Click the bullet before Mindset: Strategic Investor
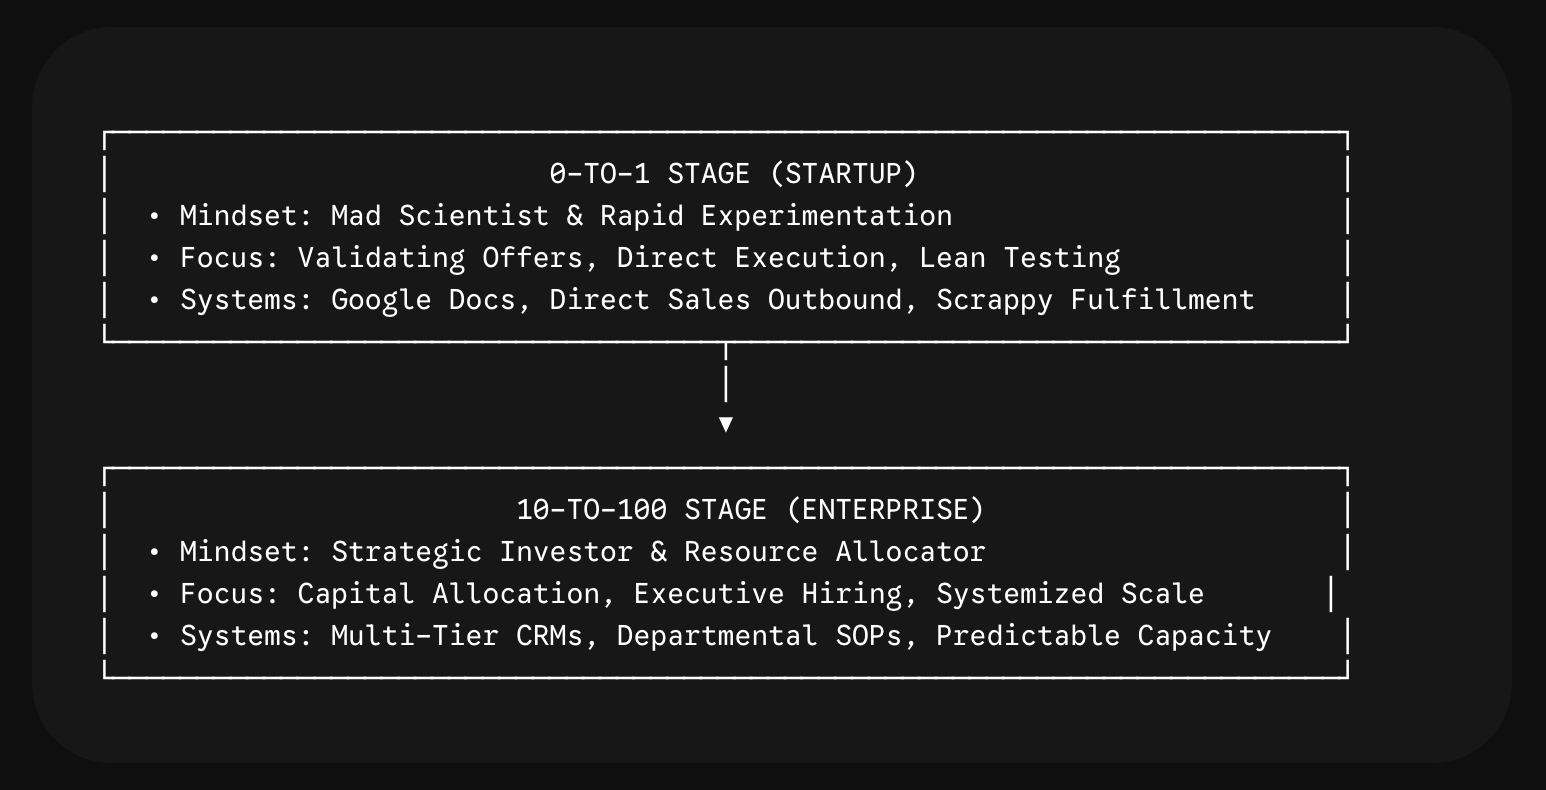Screen dimensions: 1546x790 [154, 552]
